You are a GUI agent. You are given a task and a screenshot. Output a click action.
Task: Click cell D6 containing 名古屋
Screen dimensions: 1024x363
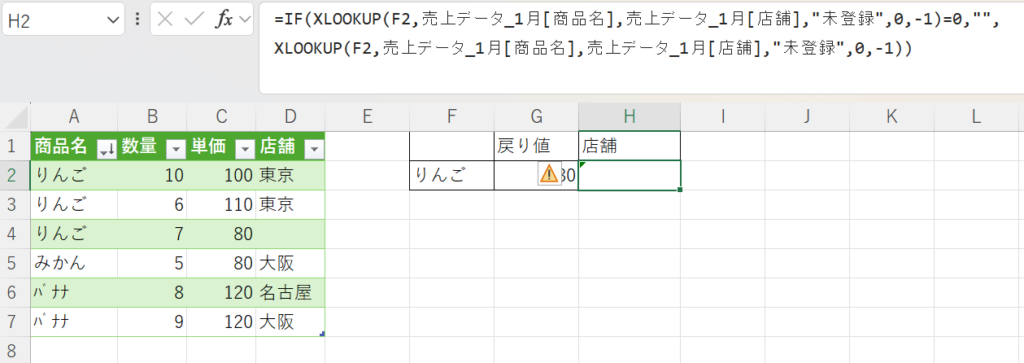coord(291,292)
